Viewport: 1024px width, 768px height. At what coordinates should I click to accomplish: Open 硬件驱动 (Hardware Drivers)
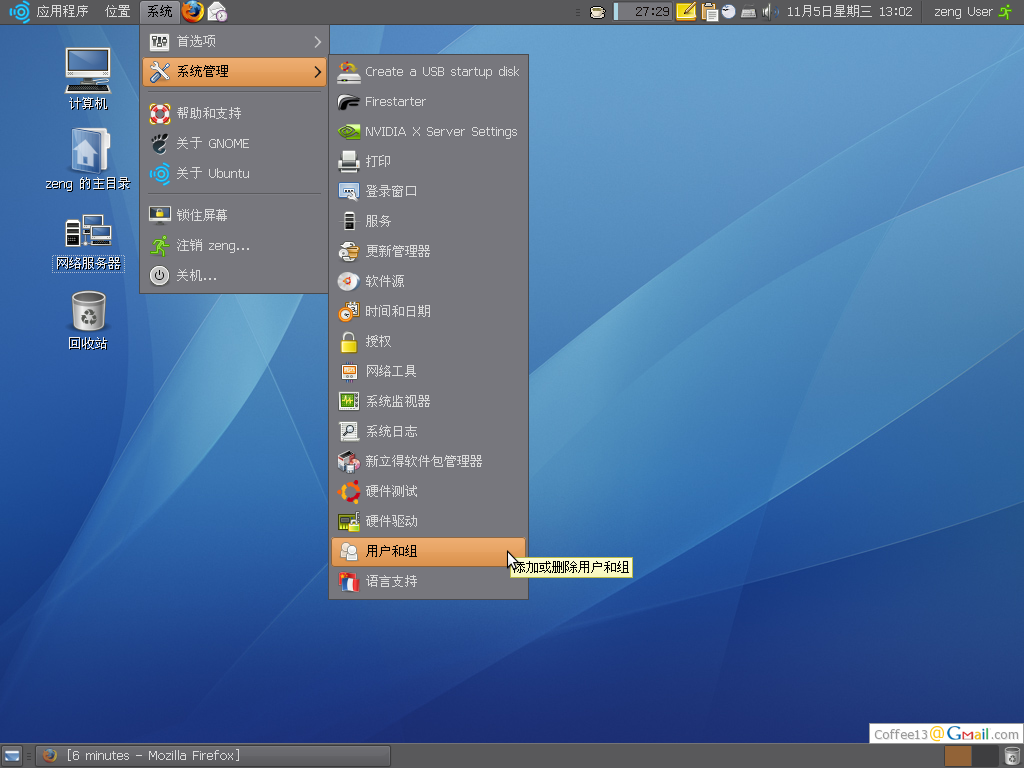coord(428,522)
